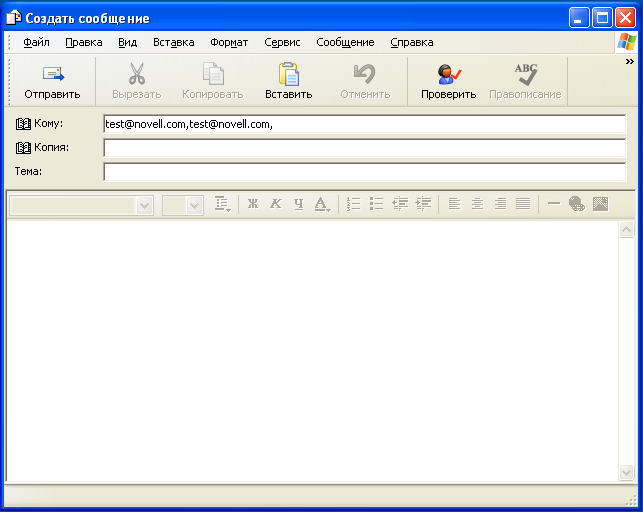This screenshot has width=643, height=512.
Task: Maximize the Создать сообщение window
Action: click(602, 18)
